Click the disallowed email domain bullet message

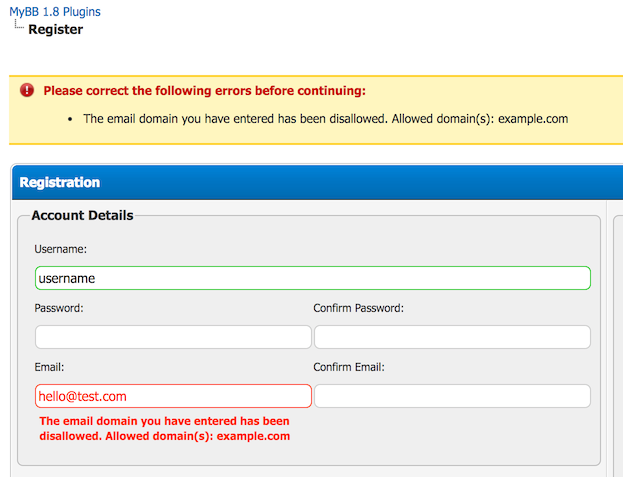coord(325,119)
